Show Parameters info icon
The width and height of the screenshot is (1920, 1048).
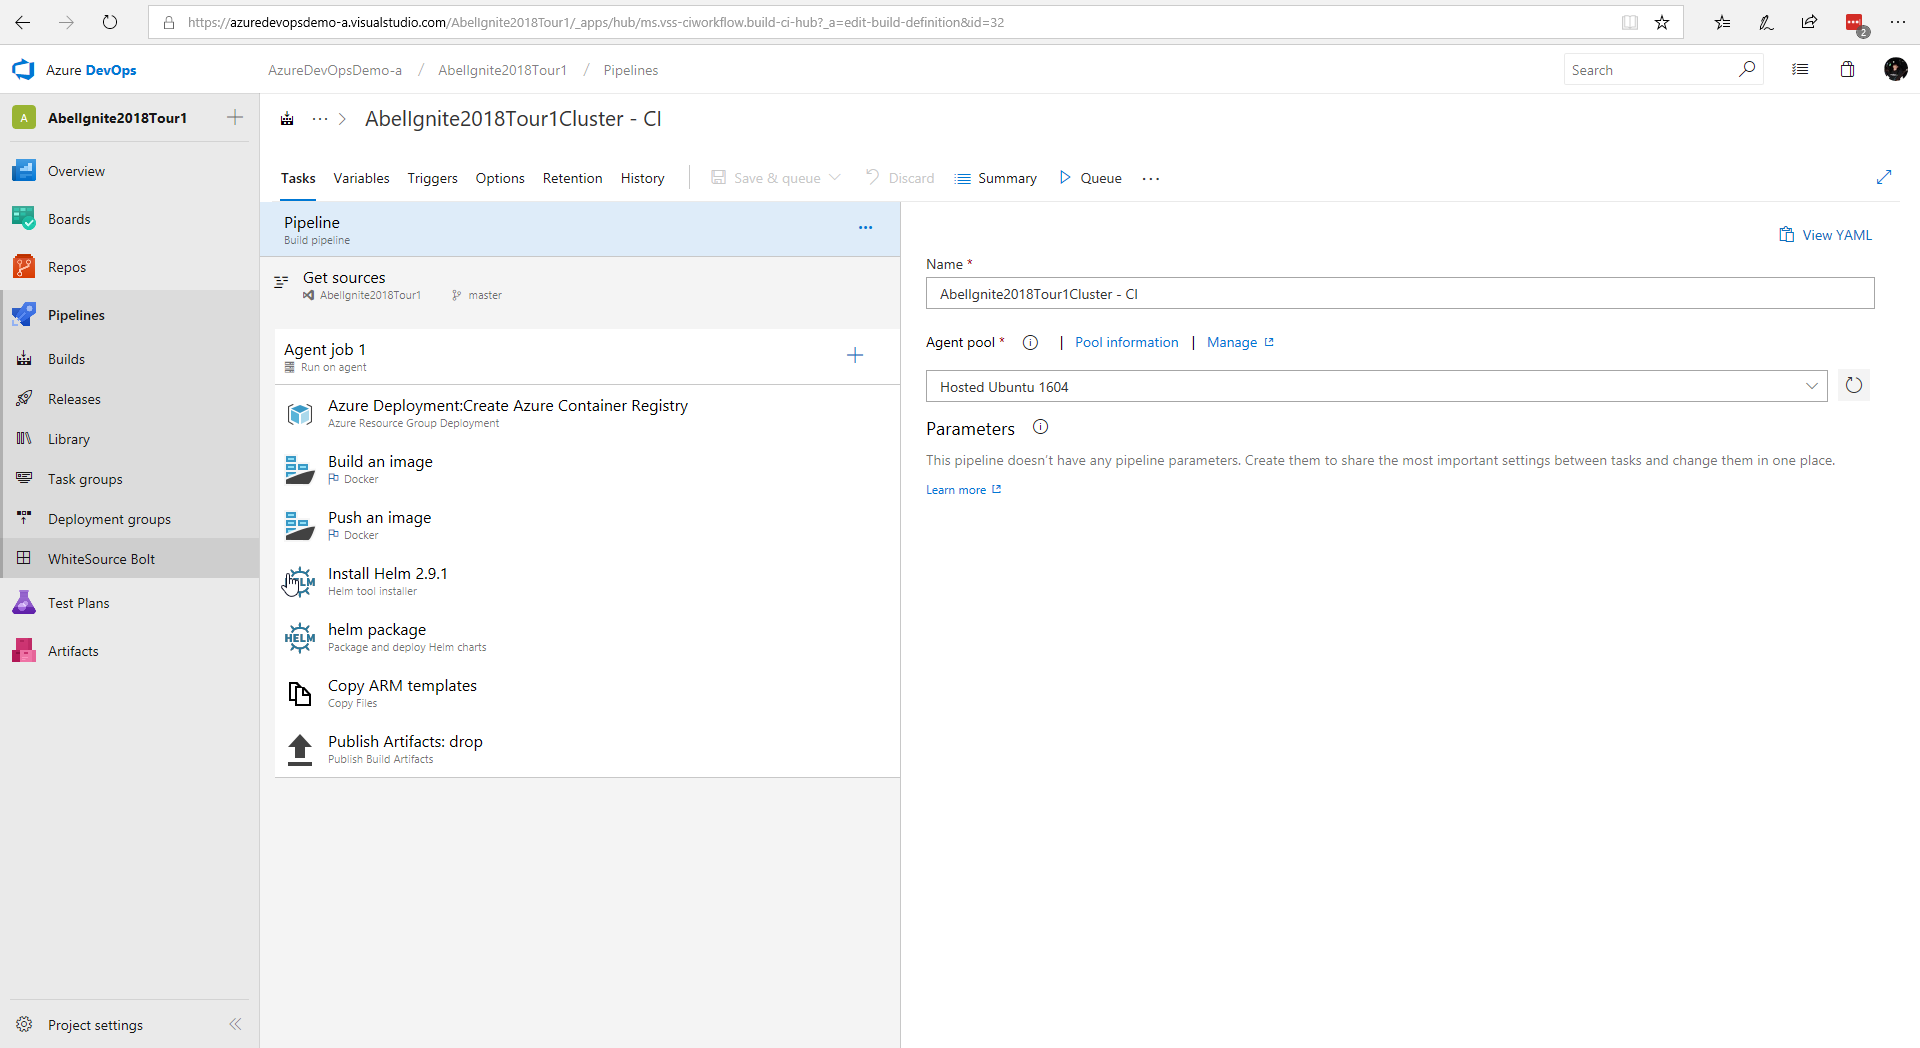pos(1040,427)
